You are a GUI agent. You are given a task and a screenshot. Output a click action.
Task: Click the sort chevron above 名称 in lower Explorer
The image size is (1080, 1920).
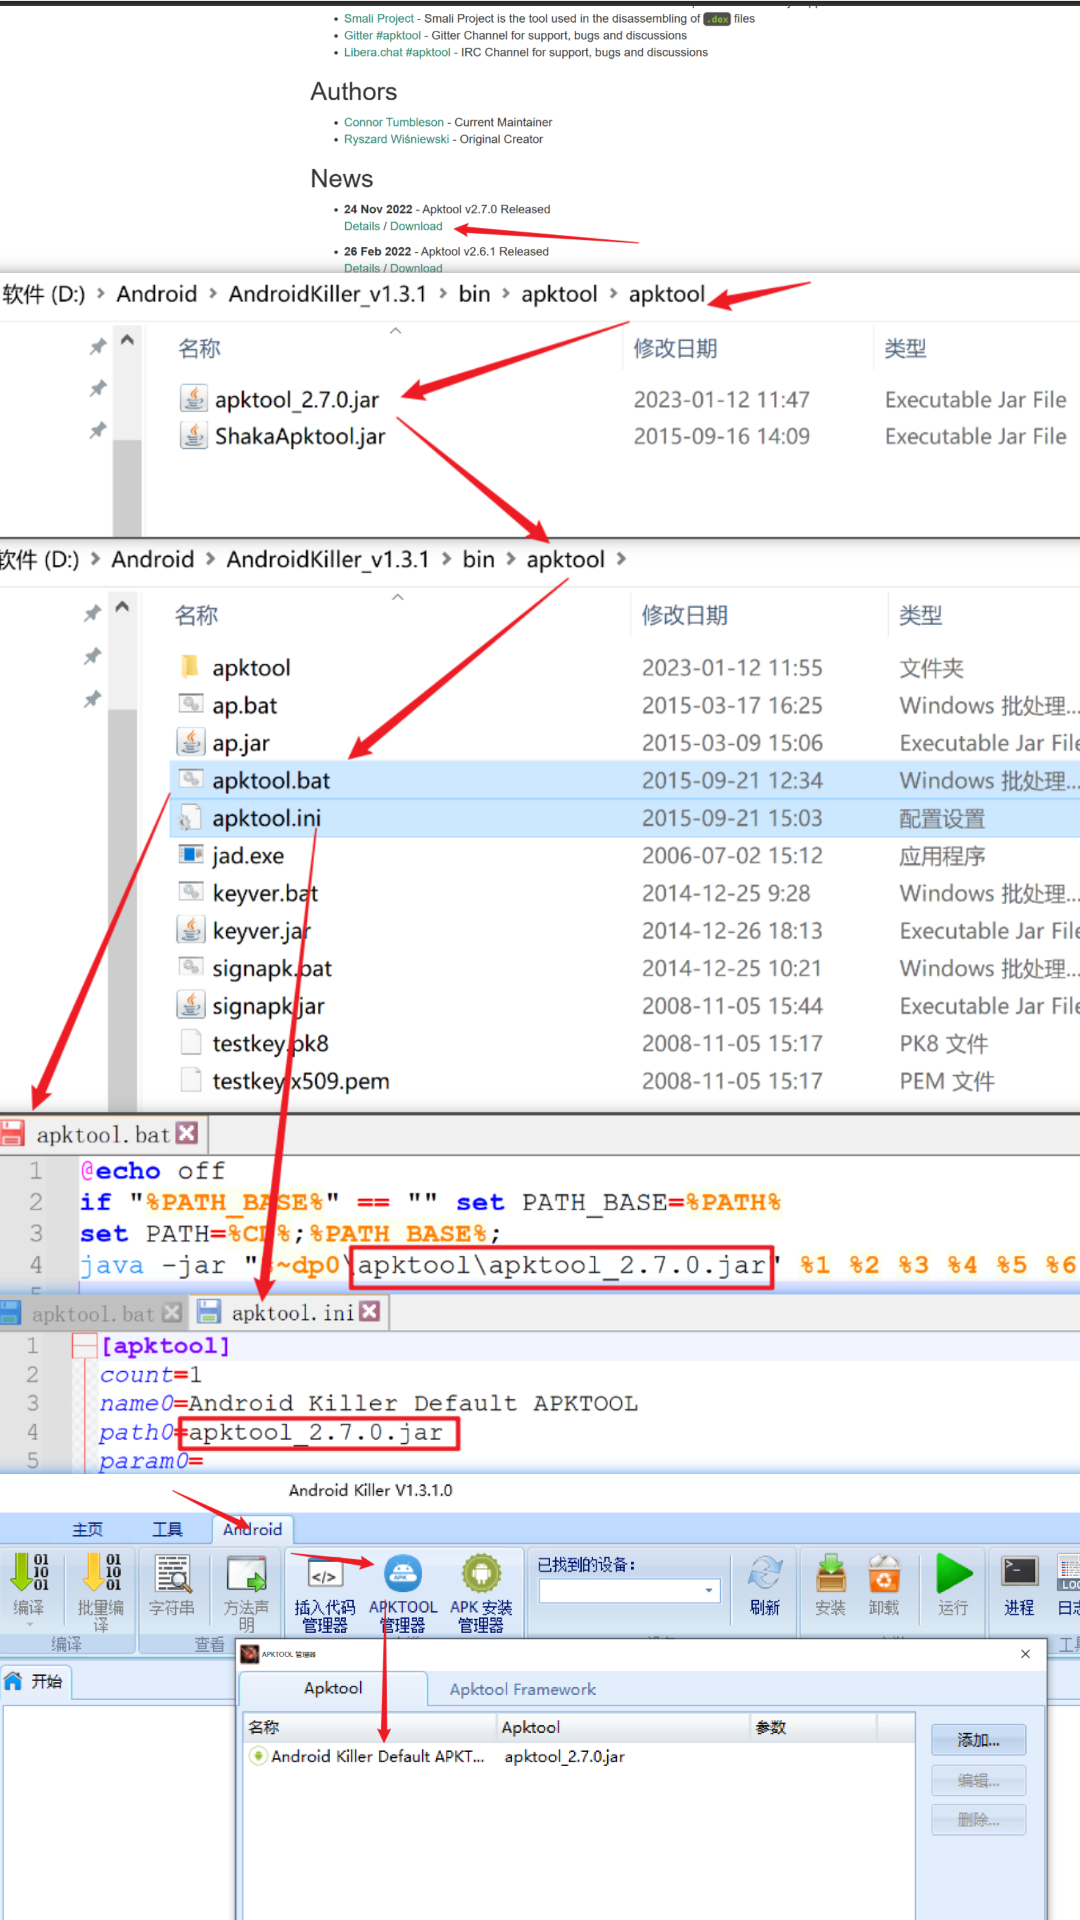point(397,597)
